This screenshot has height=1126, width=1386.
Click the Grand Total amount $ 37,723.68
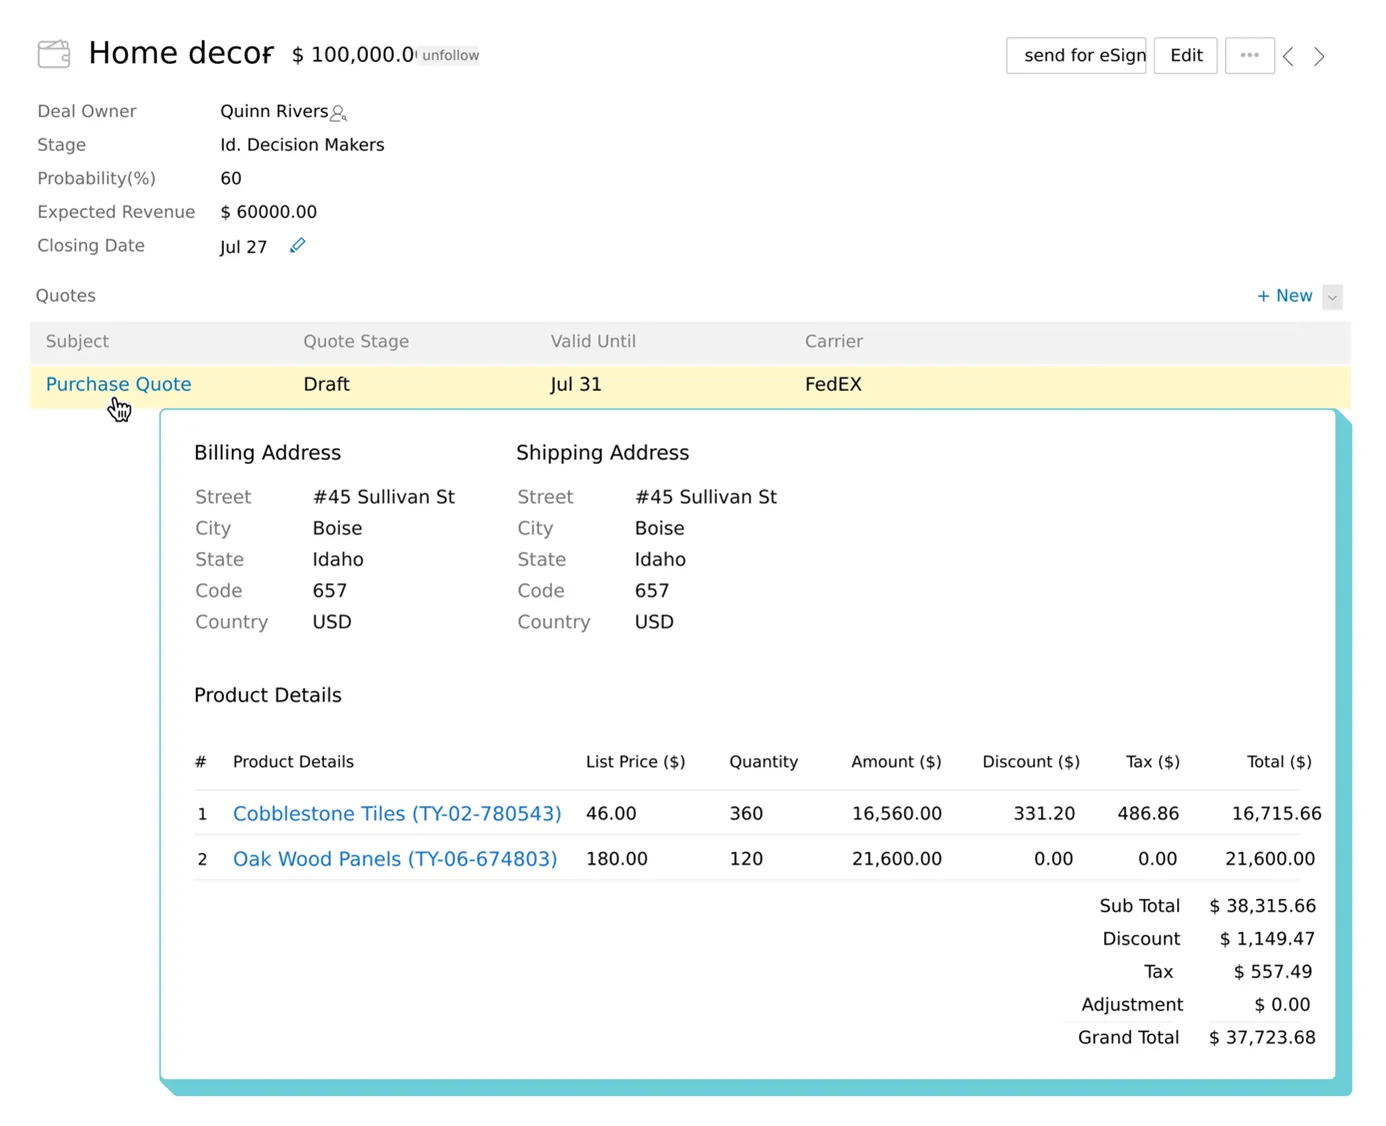click(1262, 1038)
